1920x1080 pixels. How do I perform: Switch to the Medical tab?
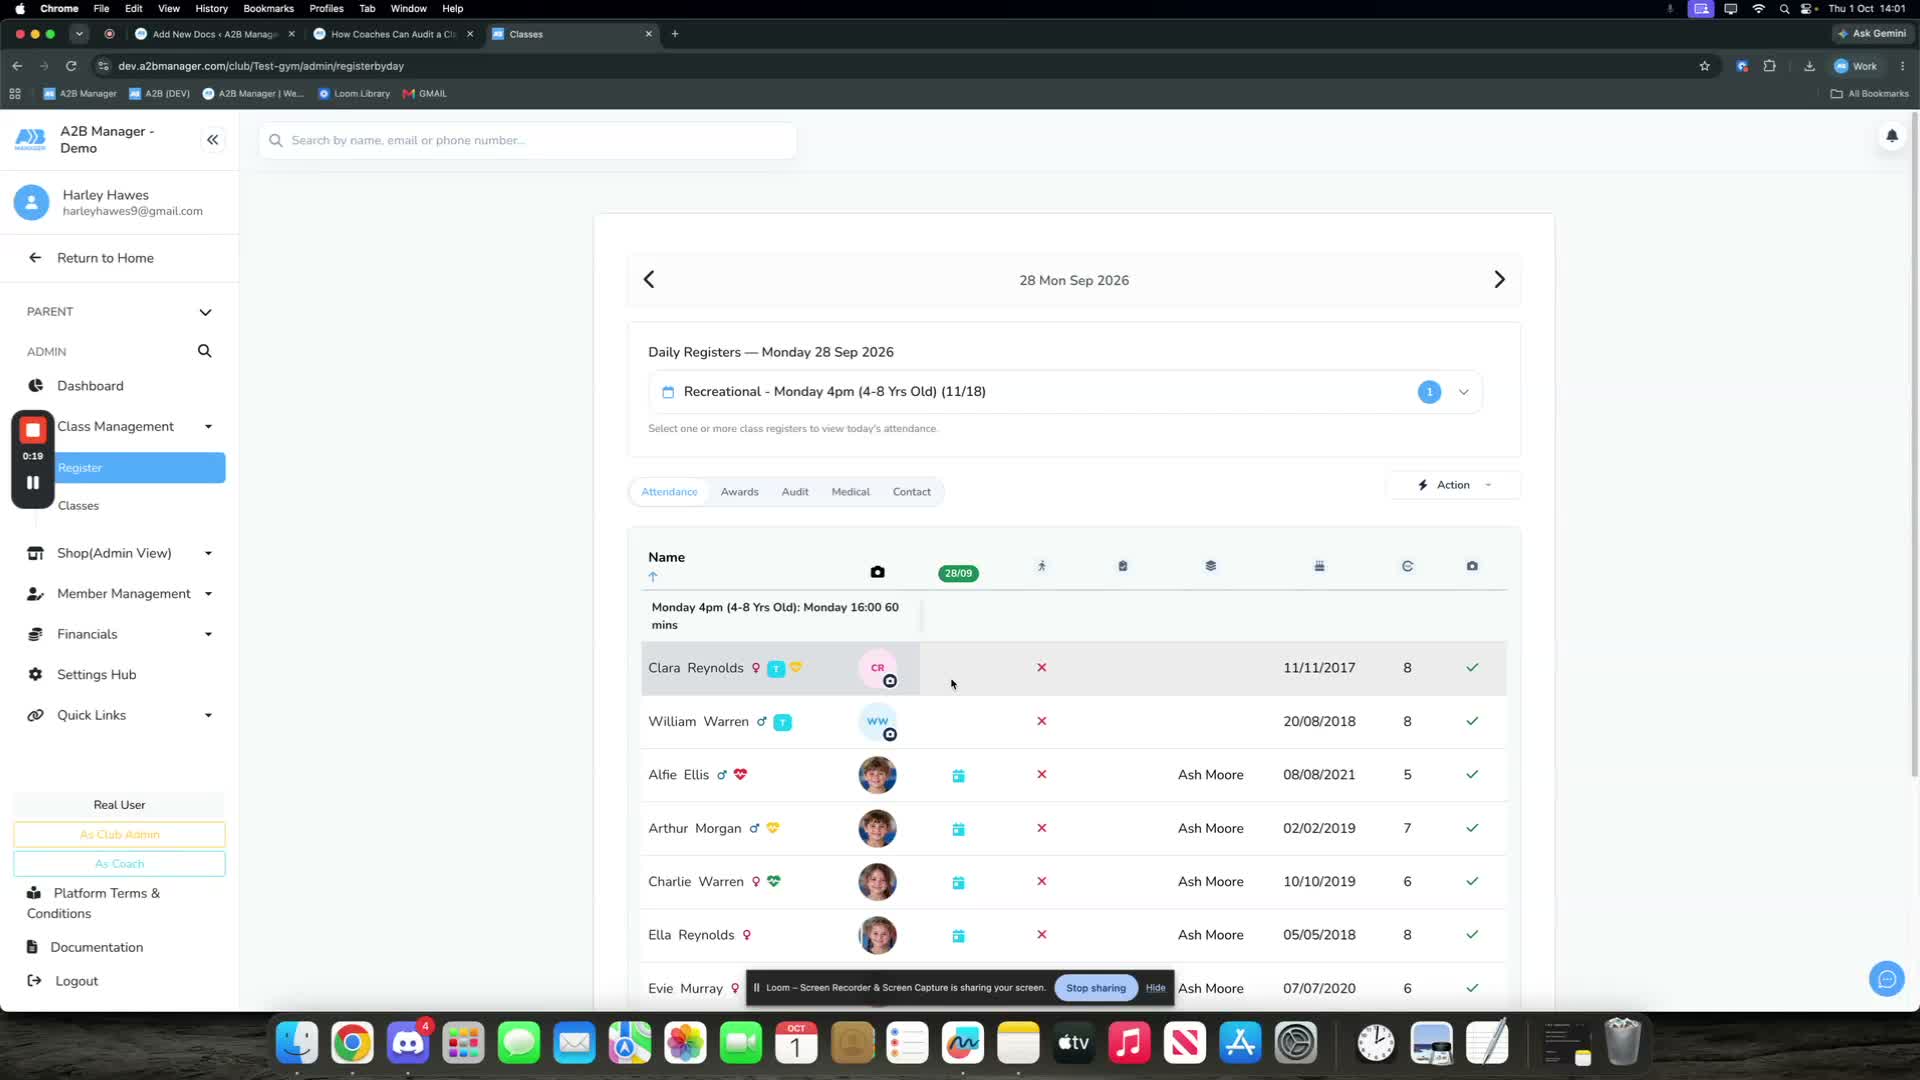point(850,492)
